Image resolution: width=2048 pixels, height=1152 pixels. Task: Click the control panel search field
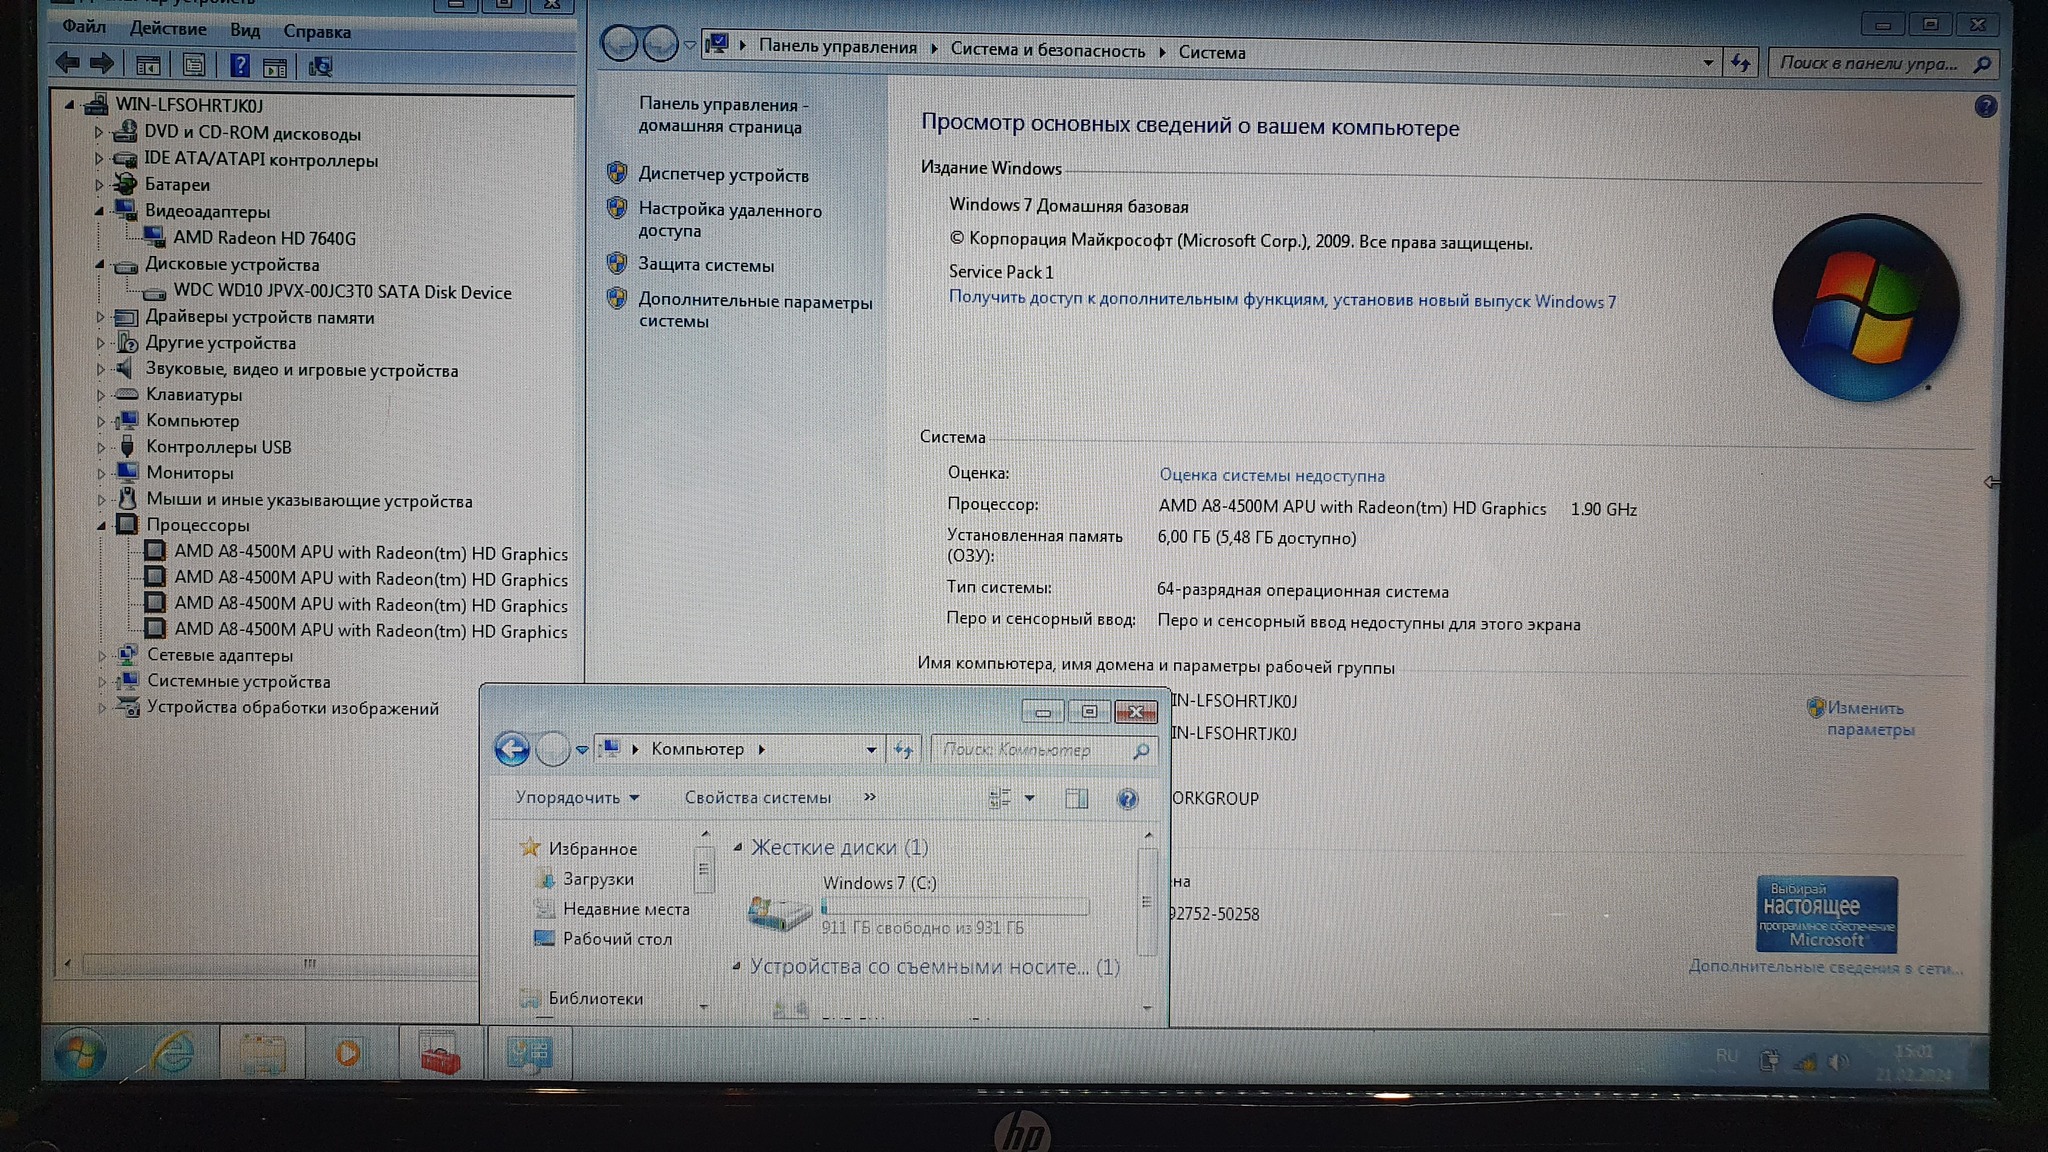pos(1868,63)
